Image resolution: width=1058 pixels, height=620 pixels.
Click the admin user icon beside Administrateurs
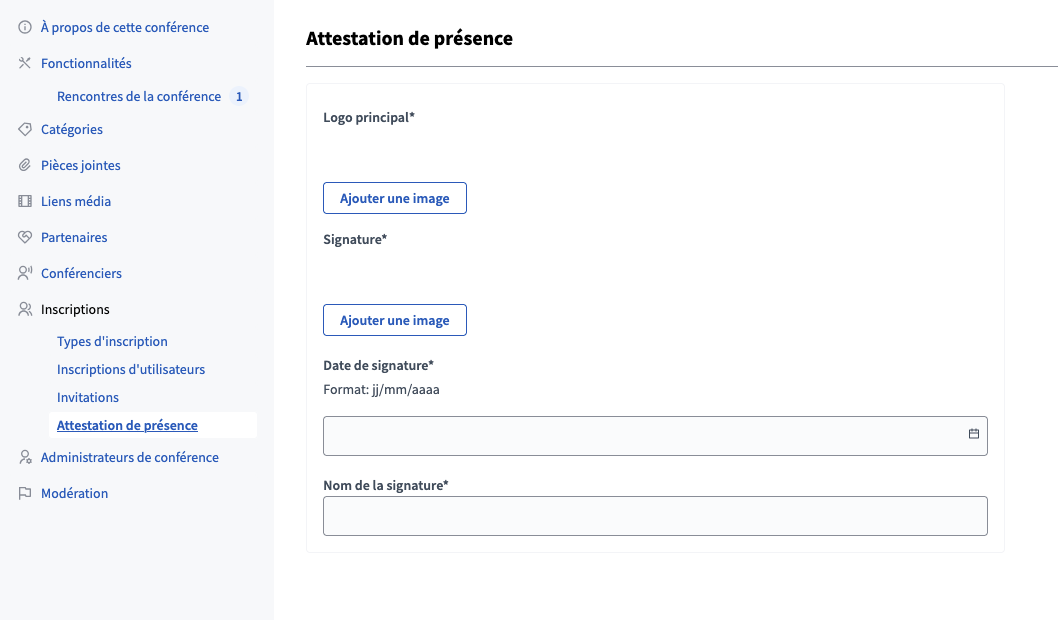(25, 457)
